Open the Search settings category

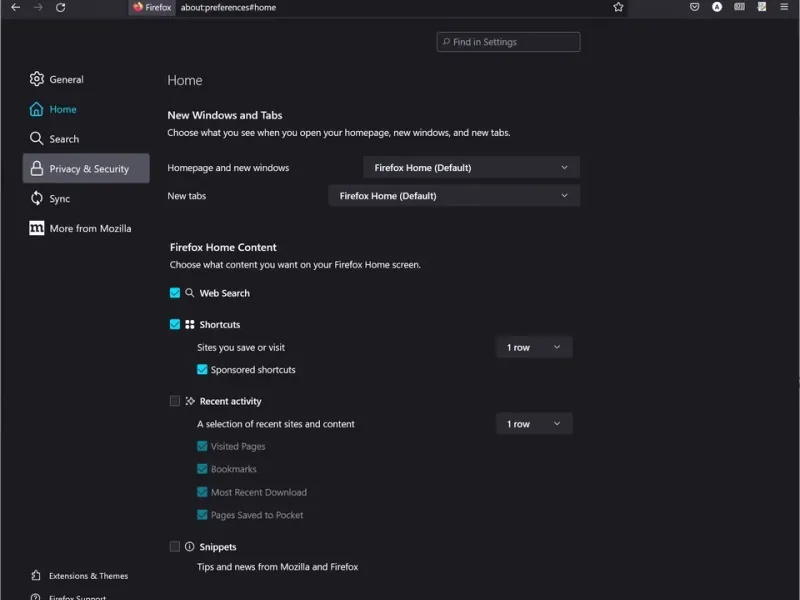64,139
